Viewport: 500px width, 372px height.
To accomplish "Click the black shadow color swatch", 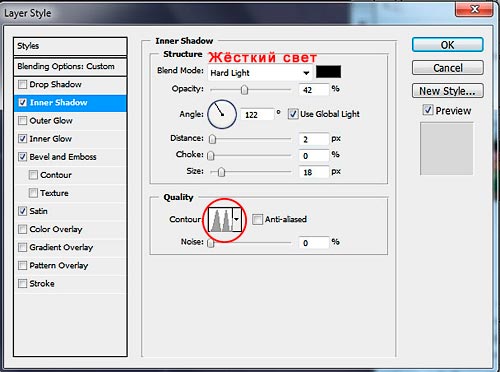I will (x=328, y=72).
